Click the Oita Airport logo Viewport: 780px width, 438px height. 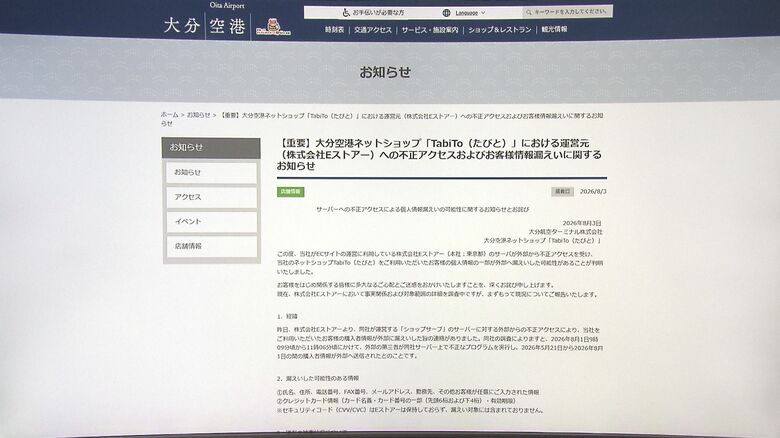point(204,21)
